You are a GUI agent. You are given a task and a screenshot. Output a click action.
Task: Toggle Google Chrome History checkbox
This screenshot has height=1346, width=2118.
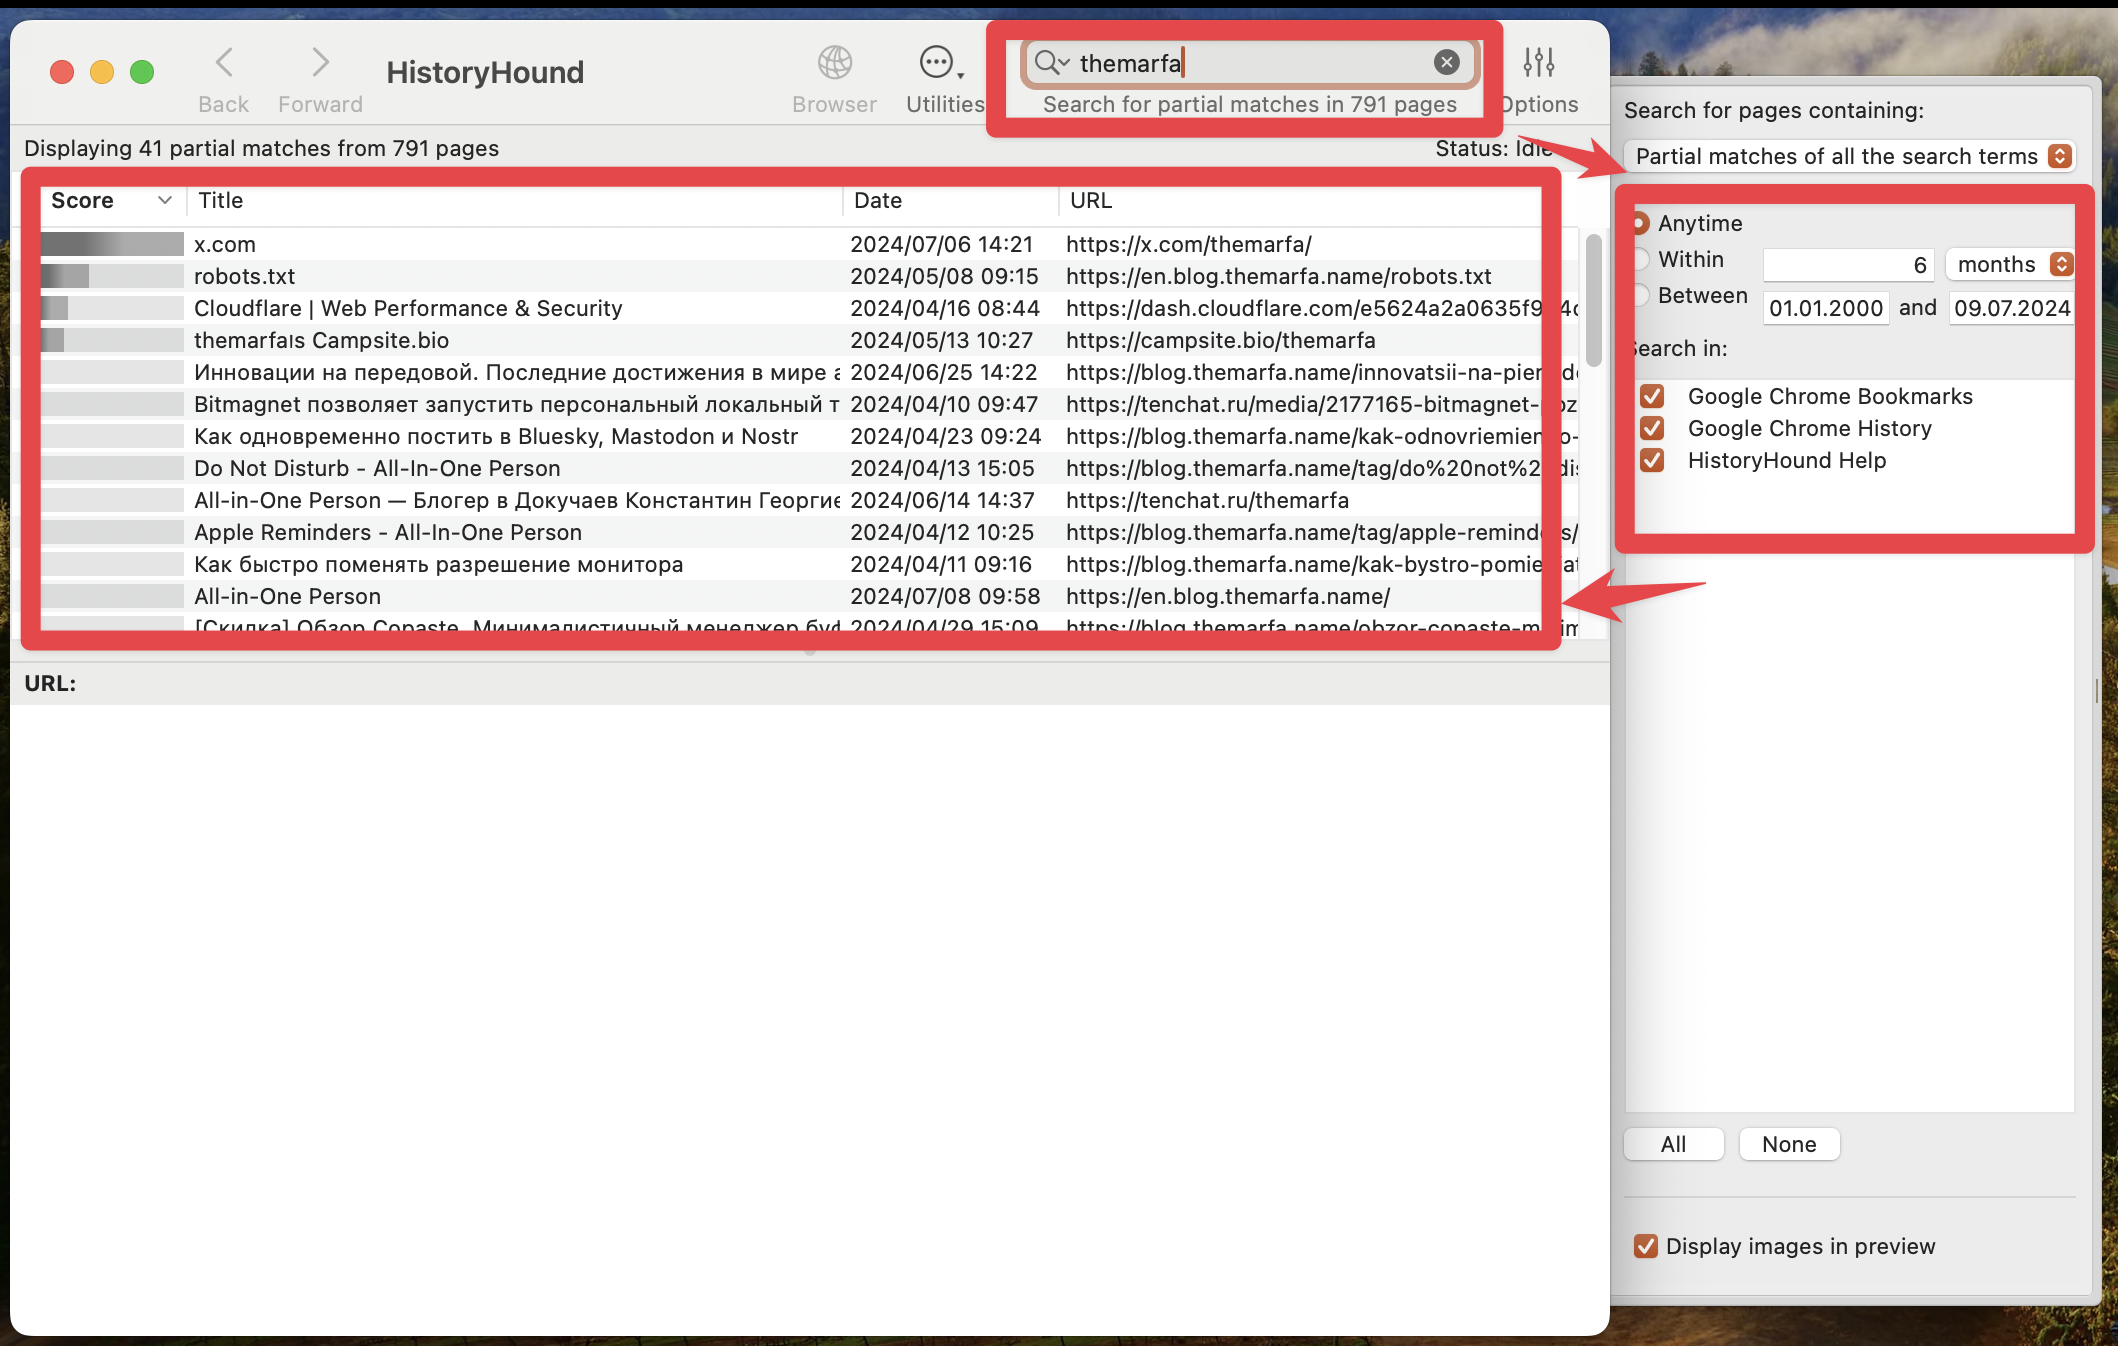click(x=1652, y=429)
